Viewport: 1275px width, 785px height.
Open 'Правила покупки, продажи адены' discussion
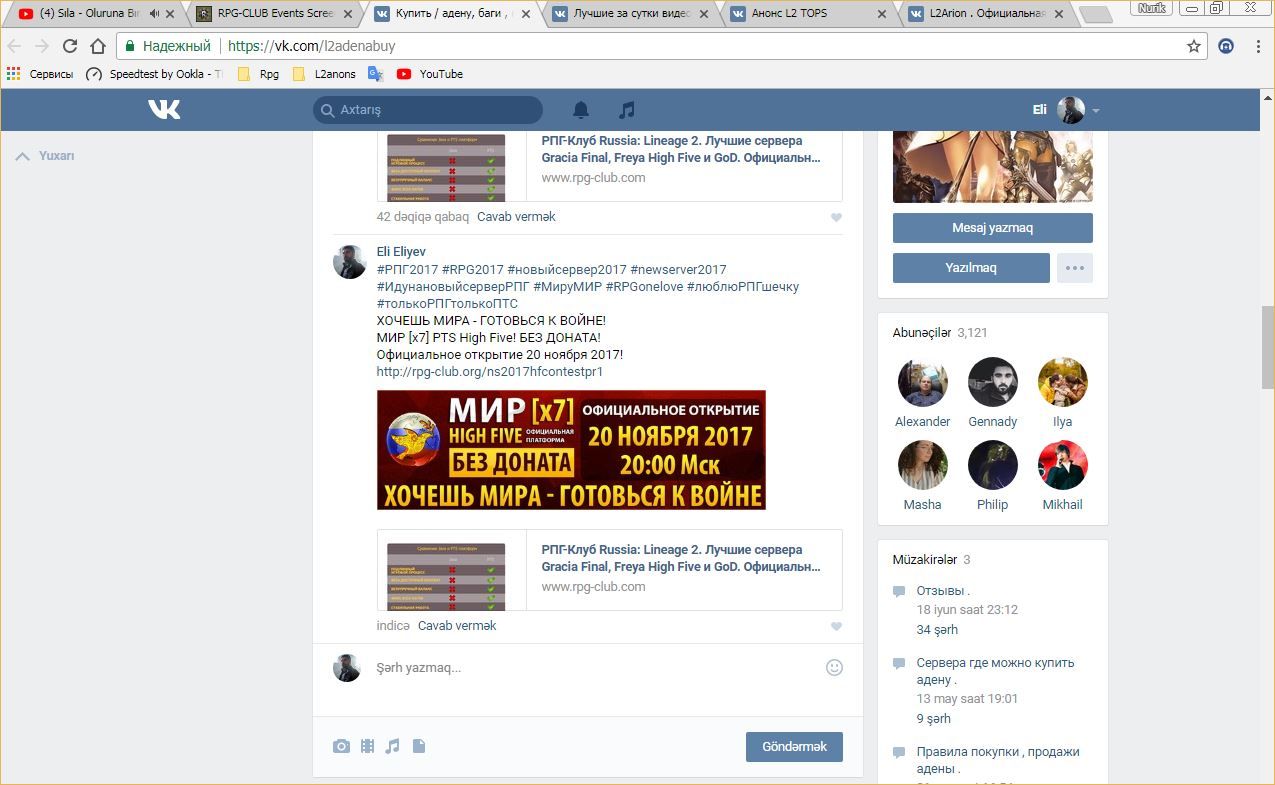point(998,760)
